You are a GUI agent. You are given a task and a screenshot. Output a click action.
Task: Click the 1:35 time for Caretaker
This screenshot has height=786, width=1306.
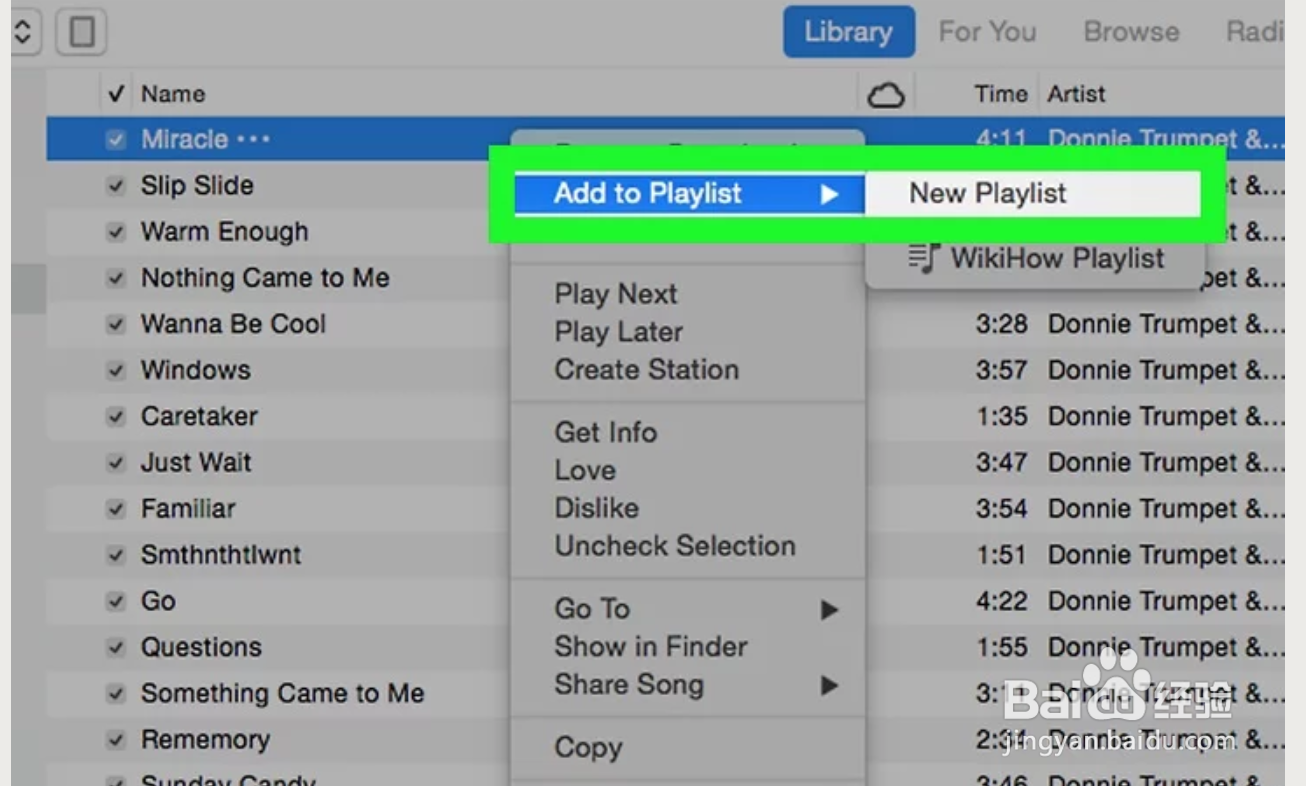point(1001,416)
